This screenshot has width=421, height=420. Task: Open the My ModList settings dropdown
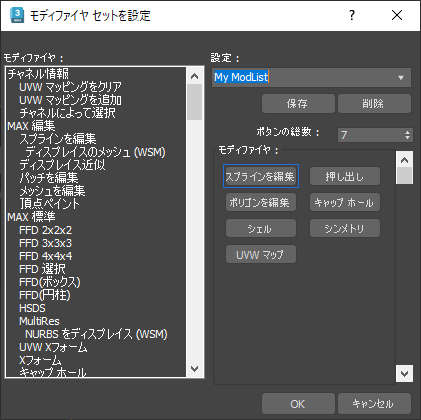click(x=401, y=77)
